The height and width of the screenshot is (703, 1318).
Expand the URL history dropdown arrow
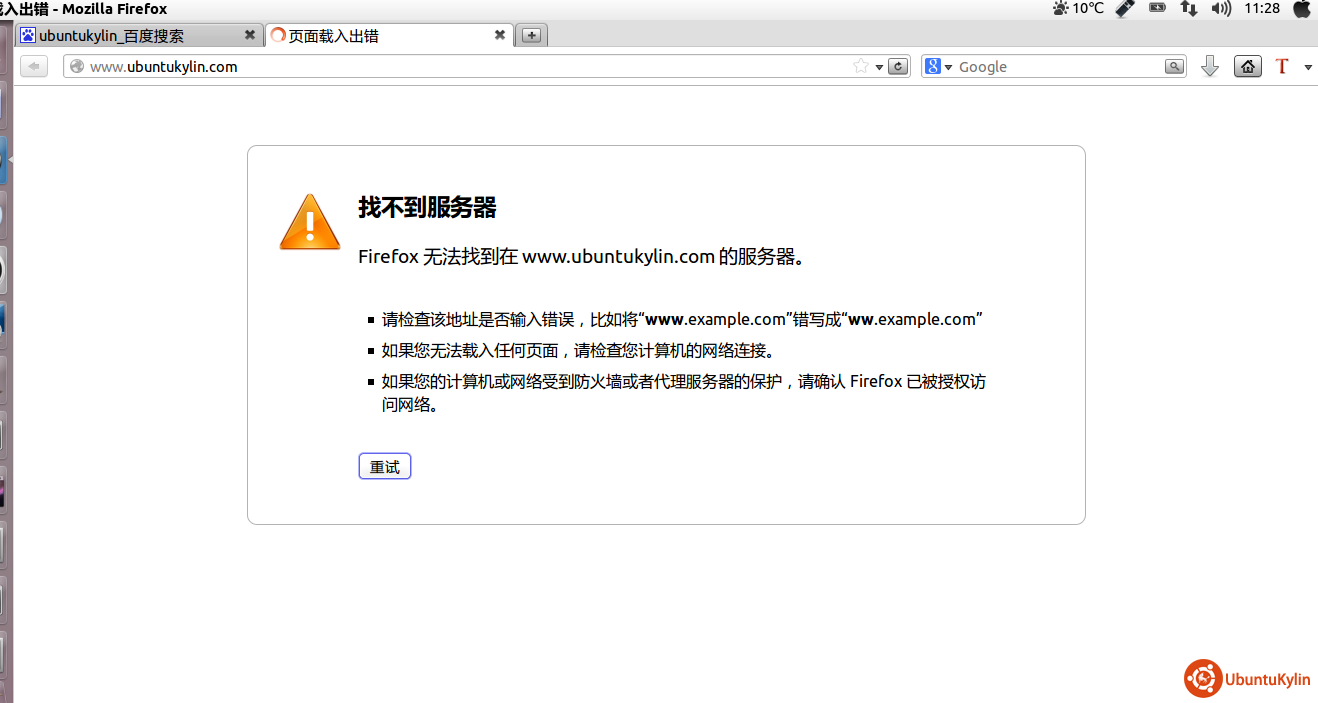click(x=879, y=67)
